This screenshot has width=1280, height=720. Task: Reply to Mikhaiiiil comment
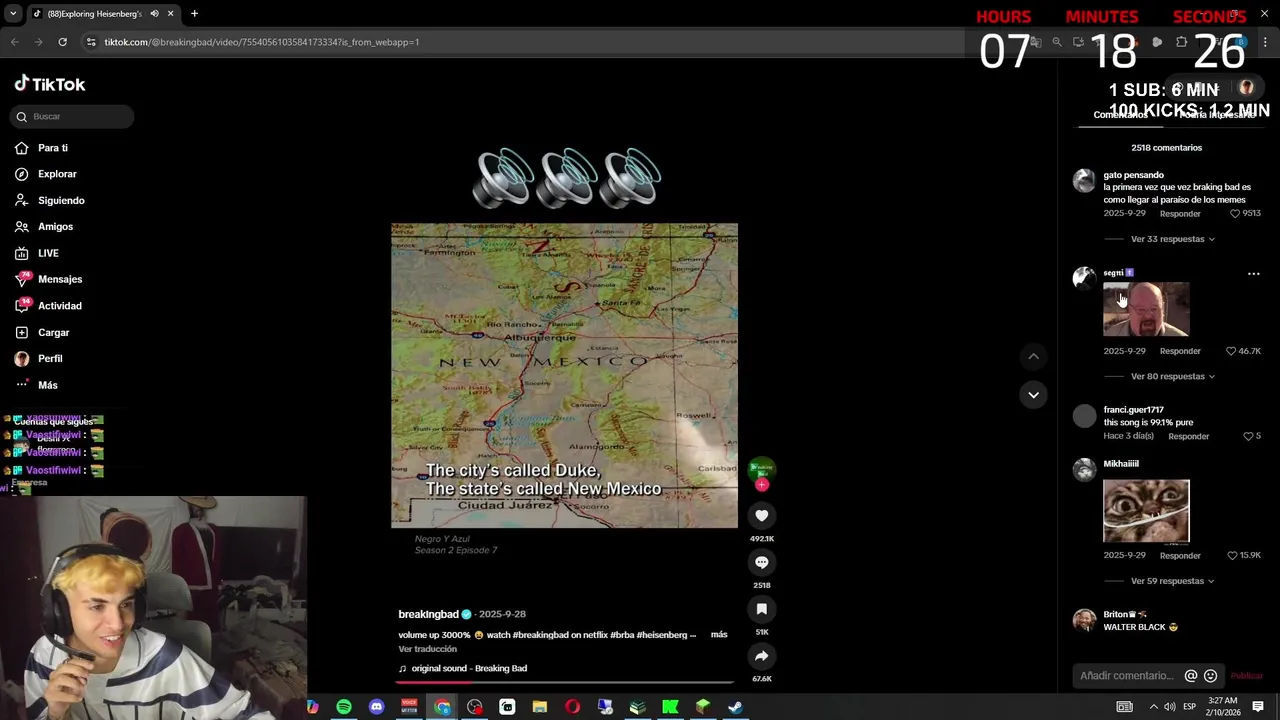pyautogui.click(x=1180, y=556)
